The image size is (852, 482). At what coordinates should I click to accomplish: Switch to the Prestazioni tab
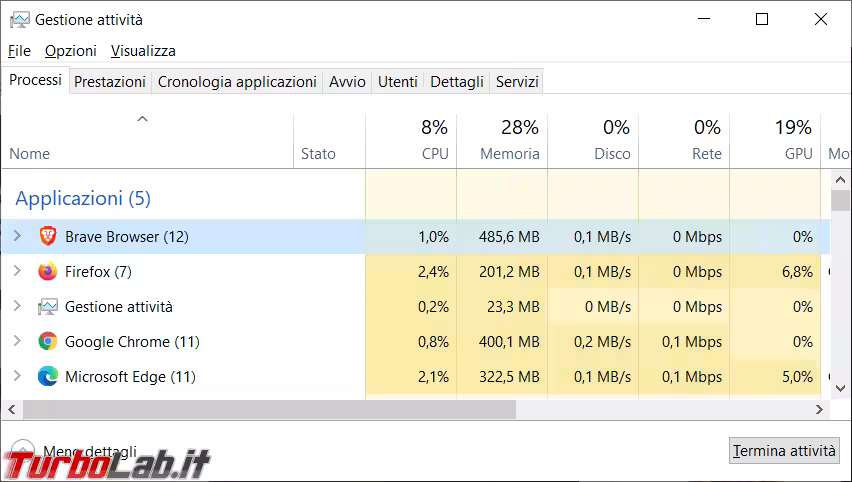click(110, 82)
